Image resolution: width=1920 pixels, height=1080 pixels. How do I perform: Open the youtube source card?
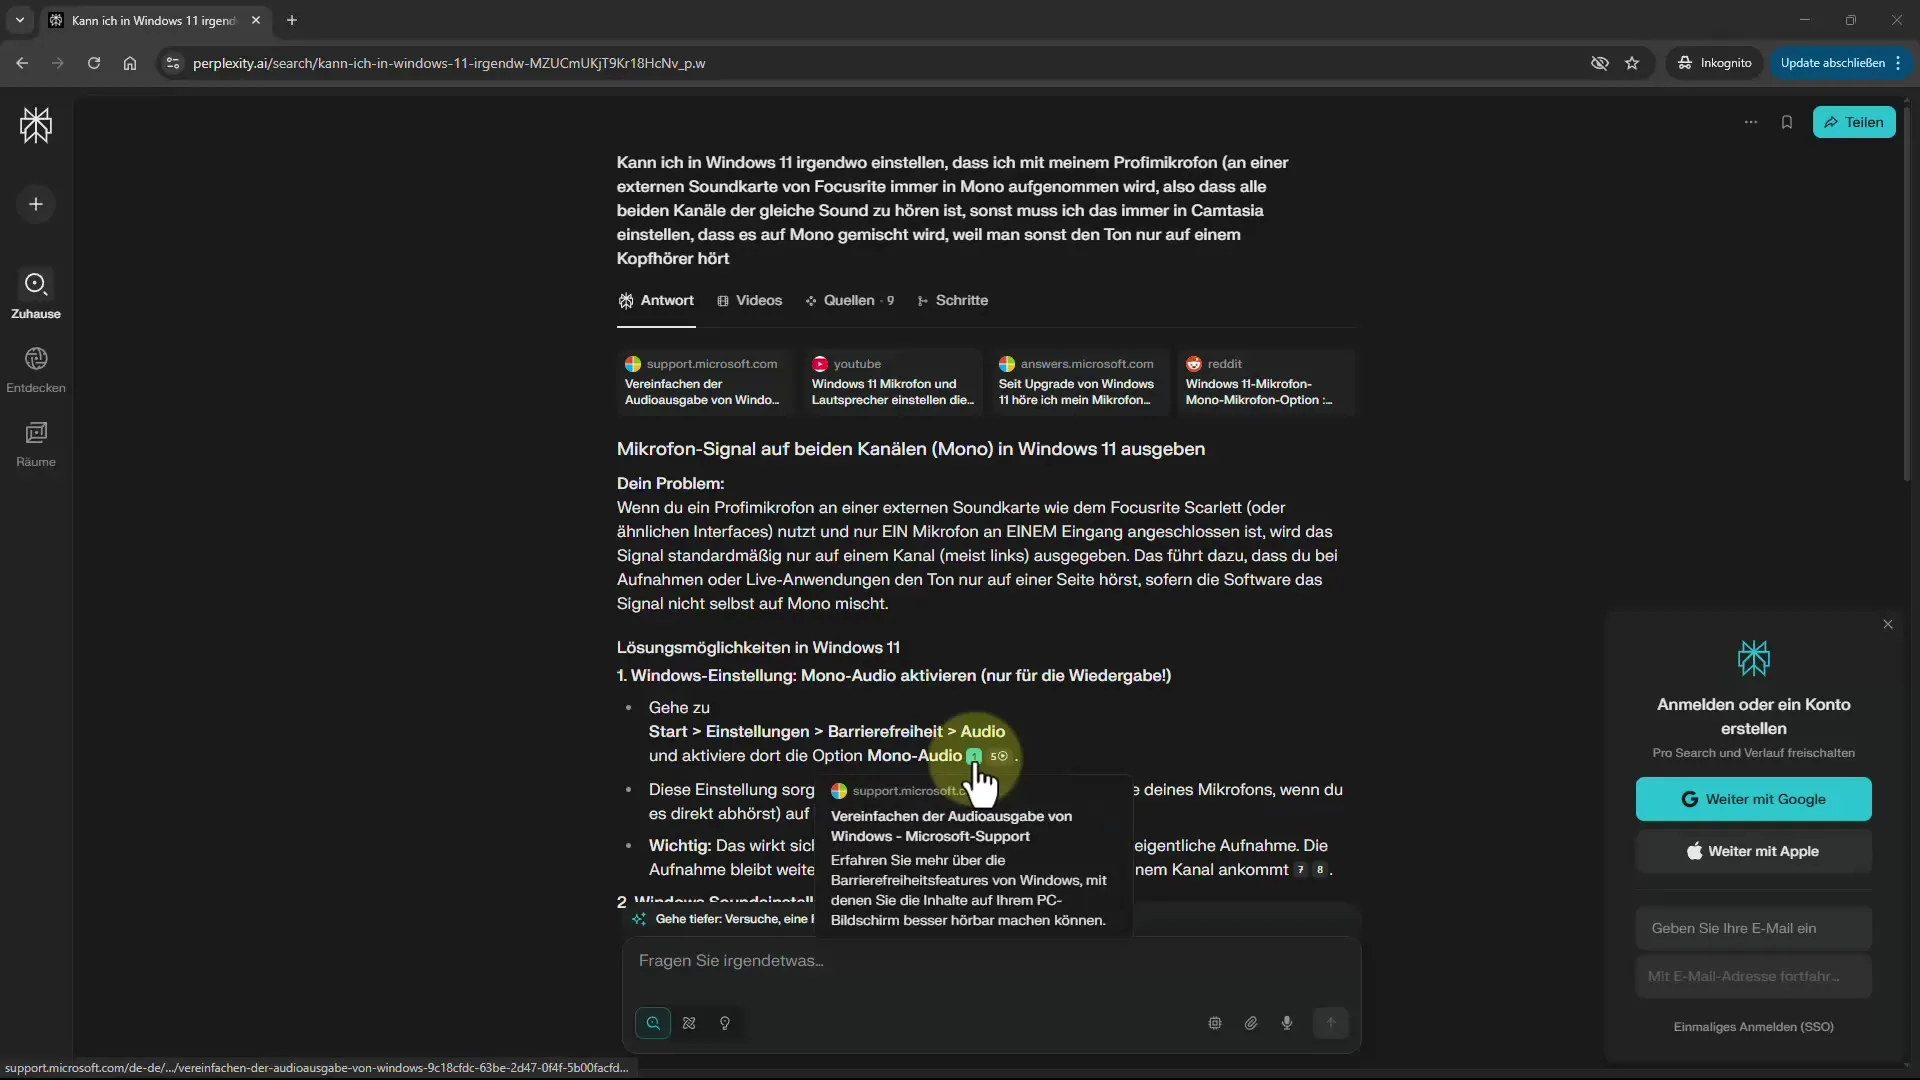[892, 381]
